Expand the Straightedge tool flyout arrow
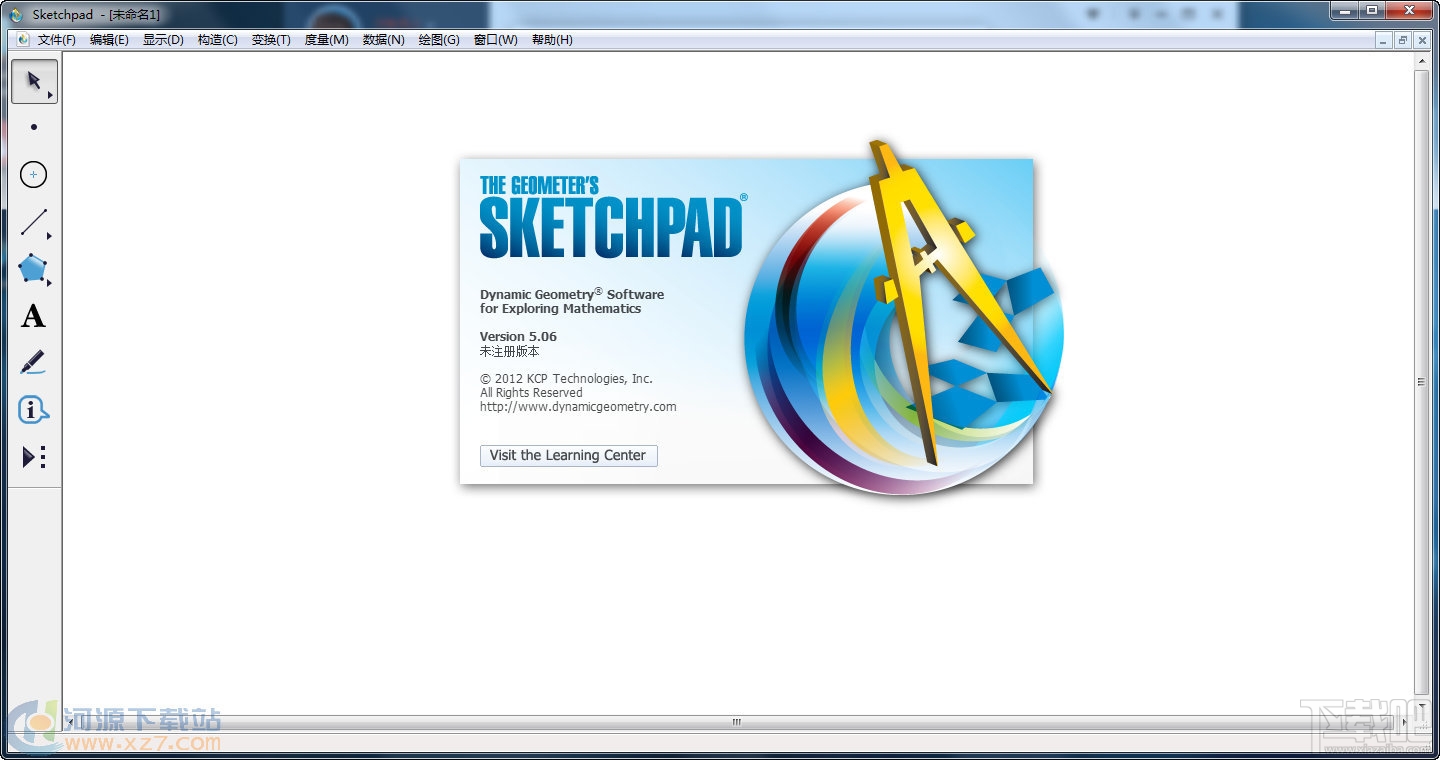This screenshot has height=760, width=1440. tap(47, 234)
